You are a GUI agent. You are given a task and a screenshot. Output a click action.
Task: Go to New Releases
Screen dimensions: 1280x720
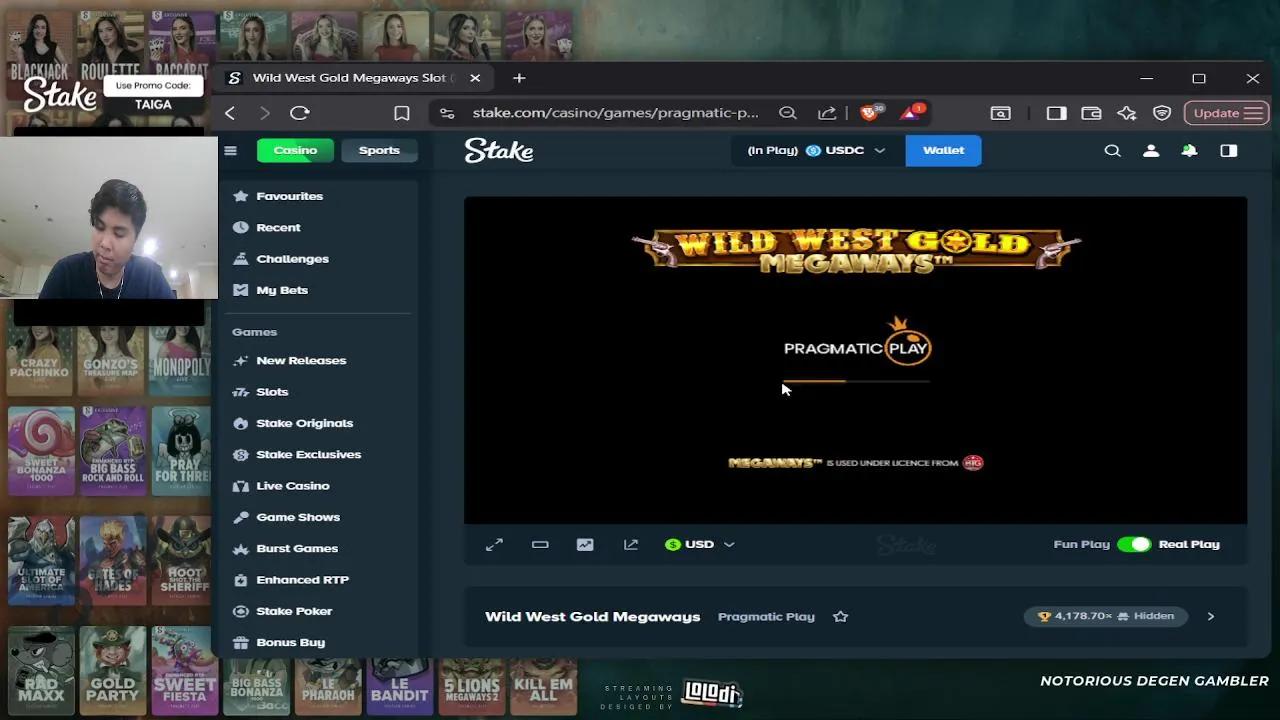click(x=301, y=360)
